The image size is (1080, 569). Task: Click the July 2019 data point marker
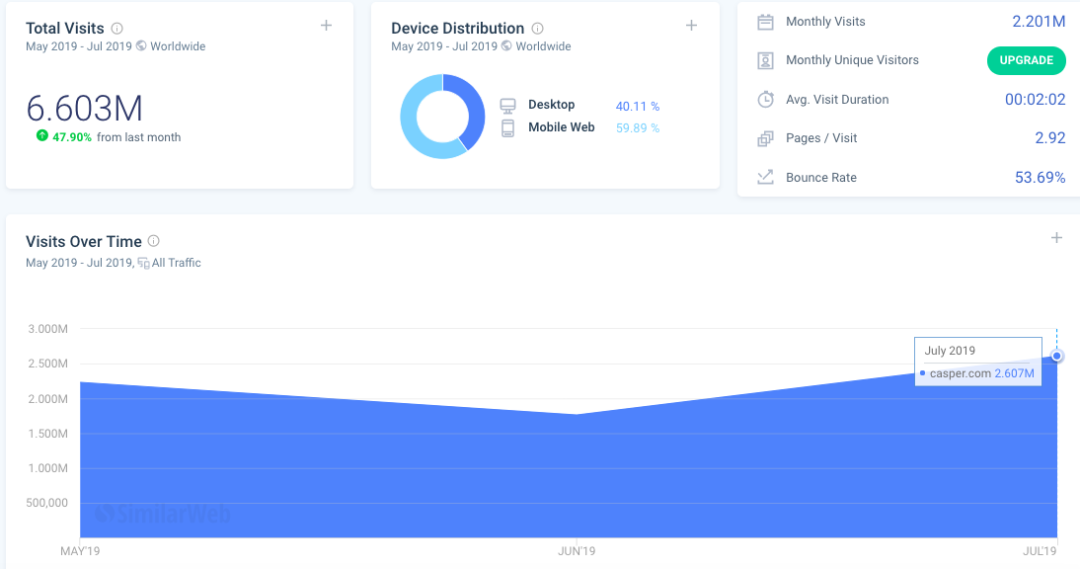coord(1057,356)
